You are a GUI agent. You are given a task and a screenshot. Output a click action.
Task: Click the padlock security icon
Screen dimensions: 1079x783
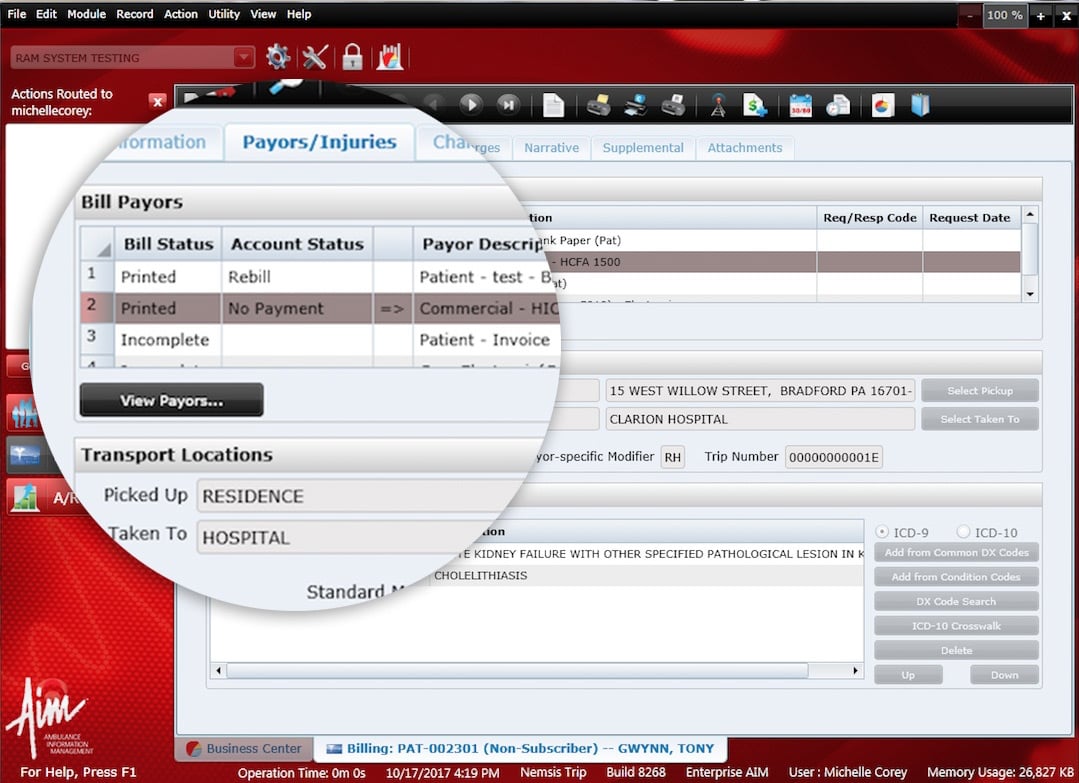tap(352, 57)
